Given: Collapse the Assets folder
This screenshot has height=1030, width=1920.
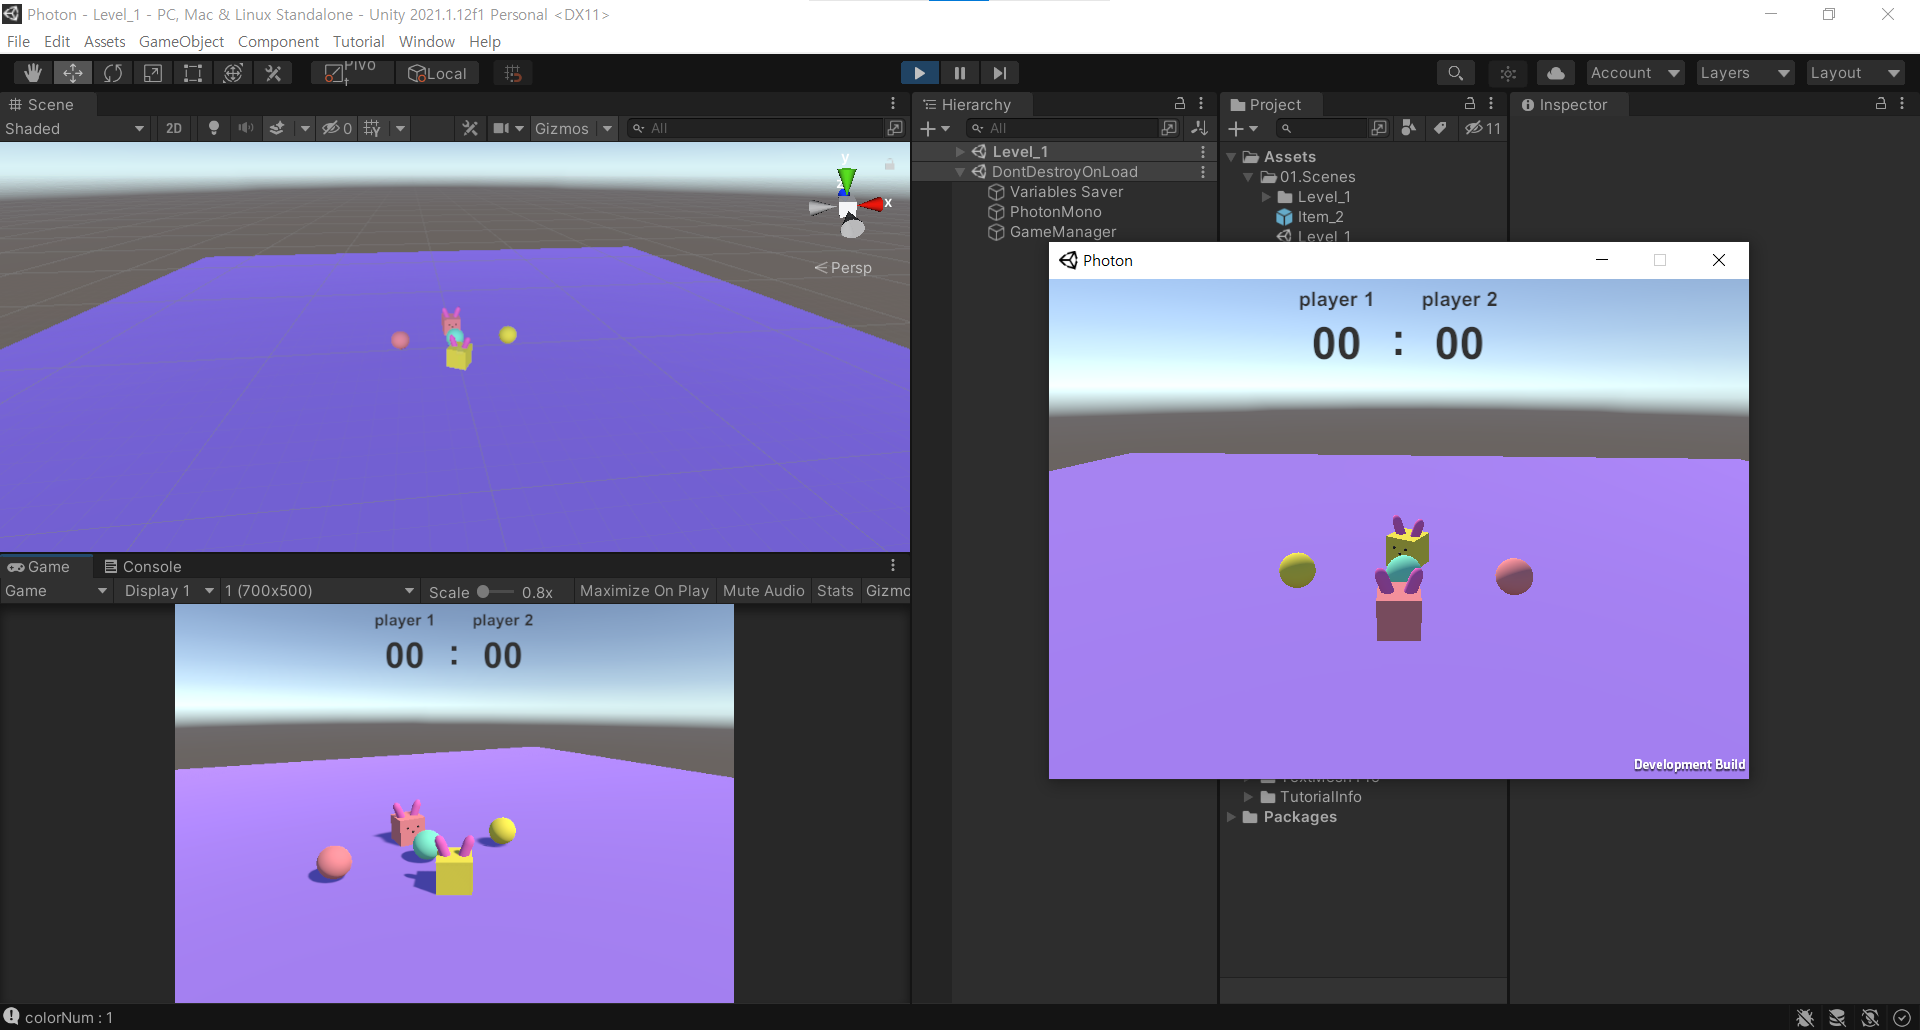Looking at the screenshot, I should 1231,157.
